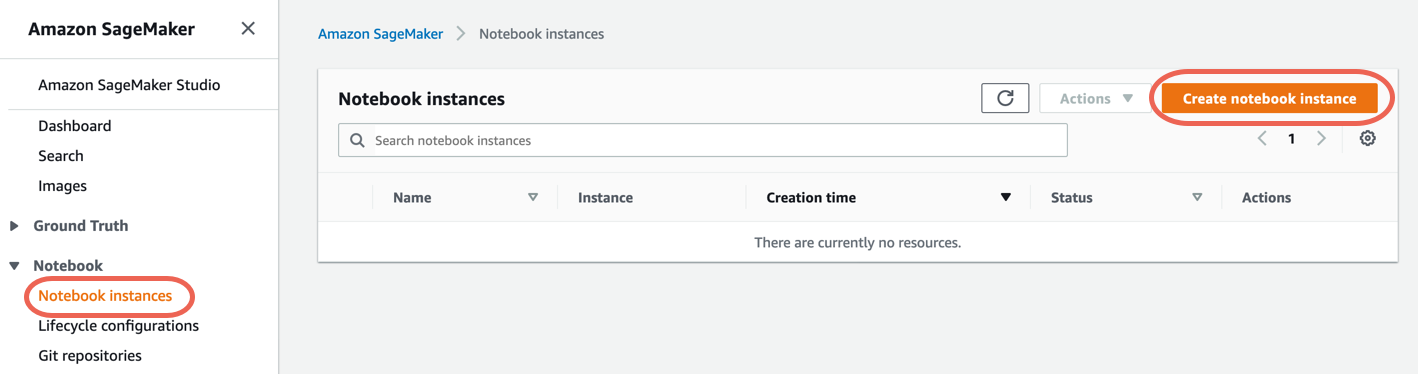Follow the Amazon SageMaker breadcrumb link
The height and width of the screenshot is (374, 1418).
pyautogui.click(x=380, y=34)
